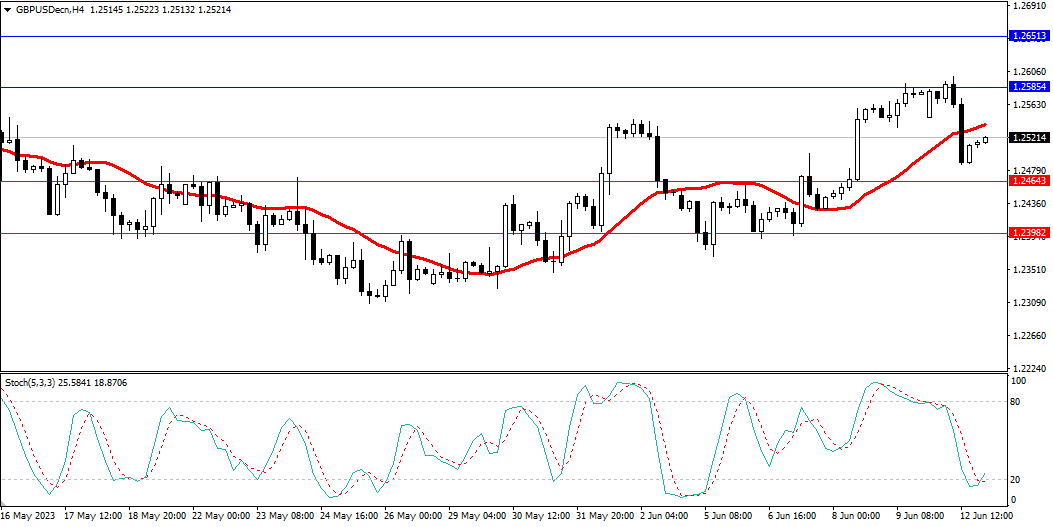
Task: Click the 31 May 20:00 time label
Action: (606, 516)
